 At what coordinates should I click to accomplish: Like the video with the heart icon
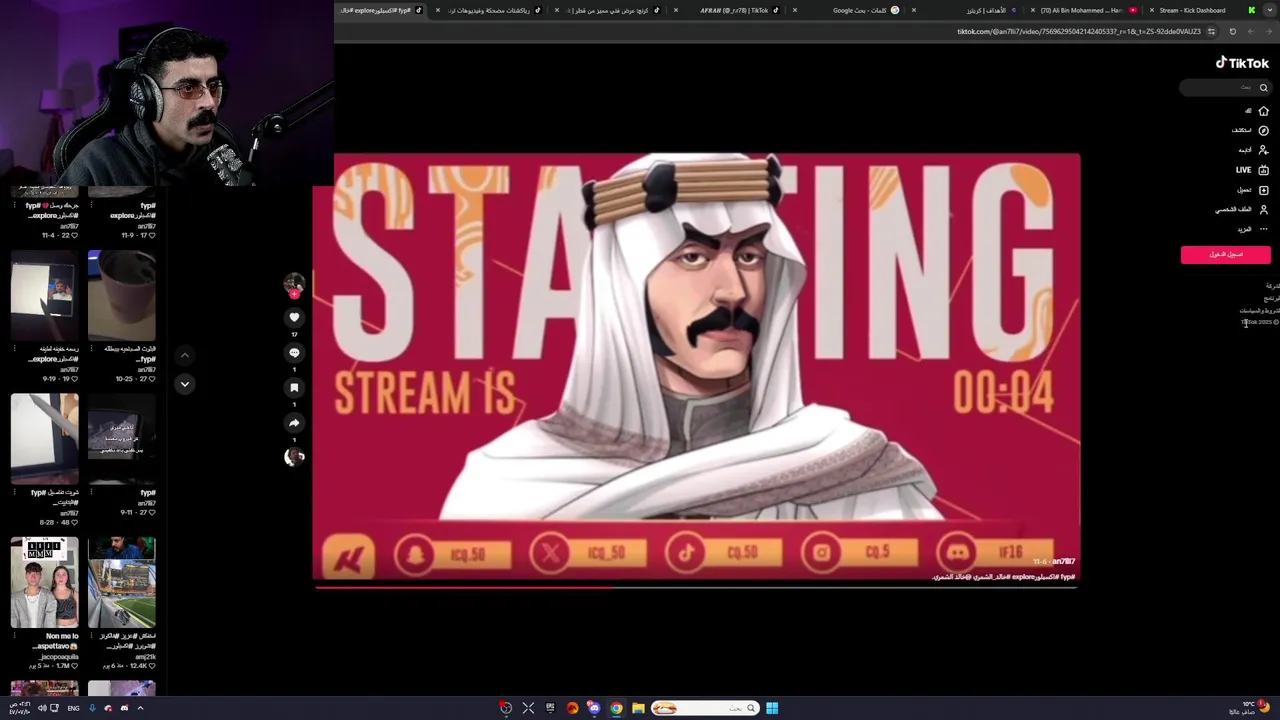[x=294, y=317]
